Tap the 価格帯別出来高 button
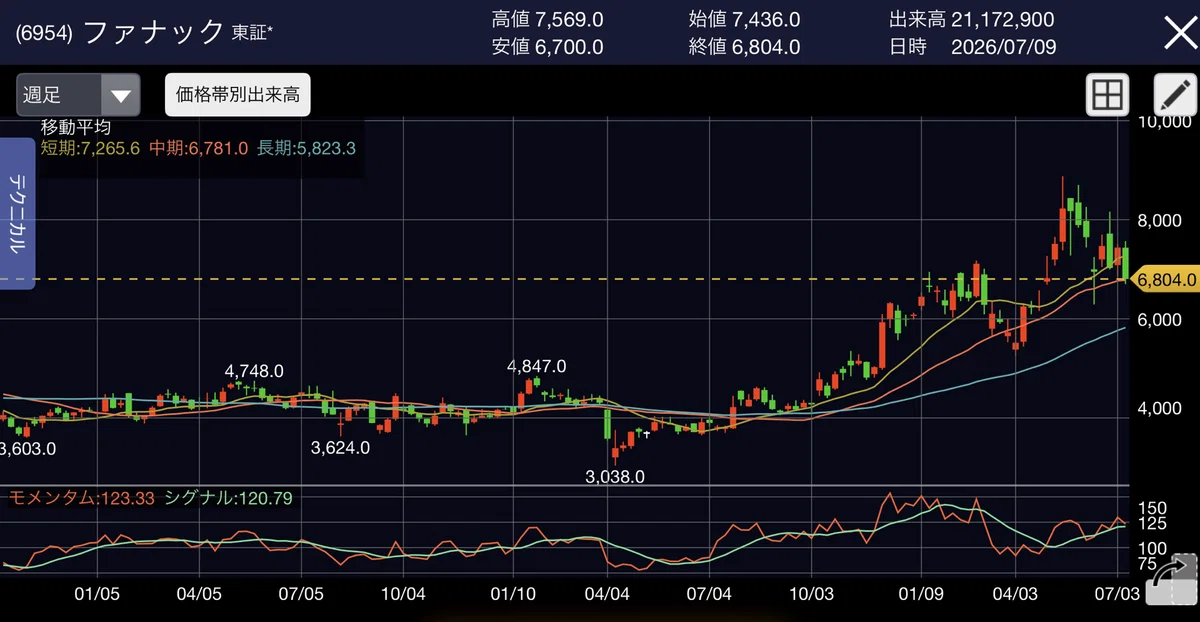This screenshot has width=1200, height=622. 237,96
